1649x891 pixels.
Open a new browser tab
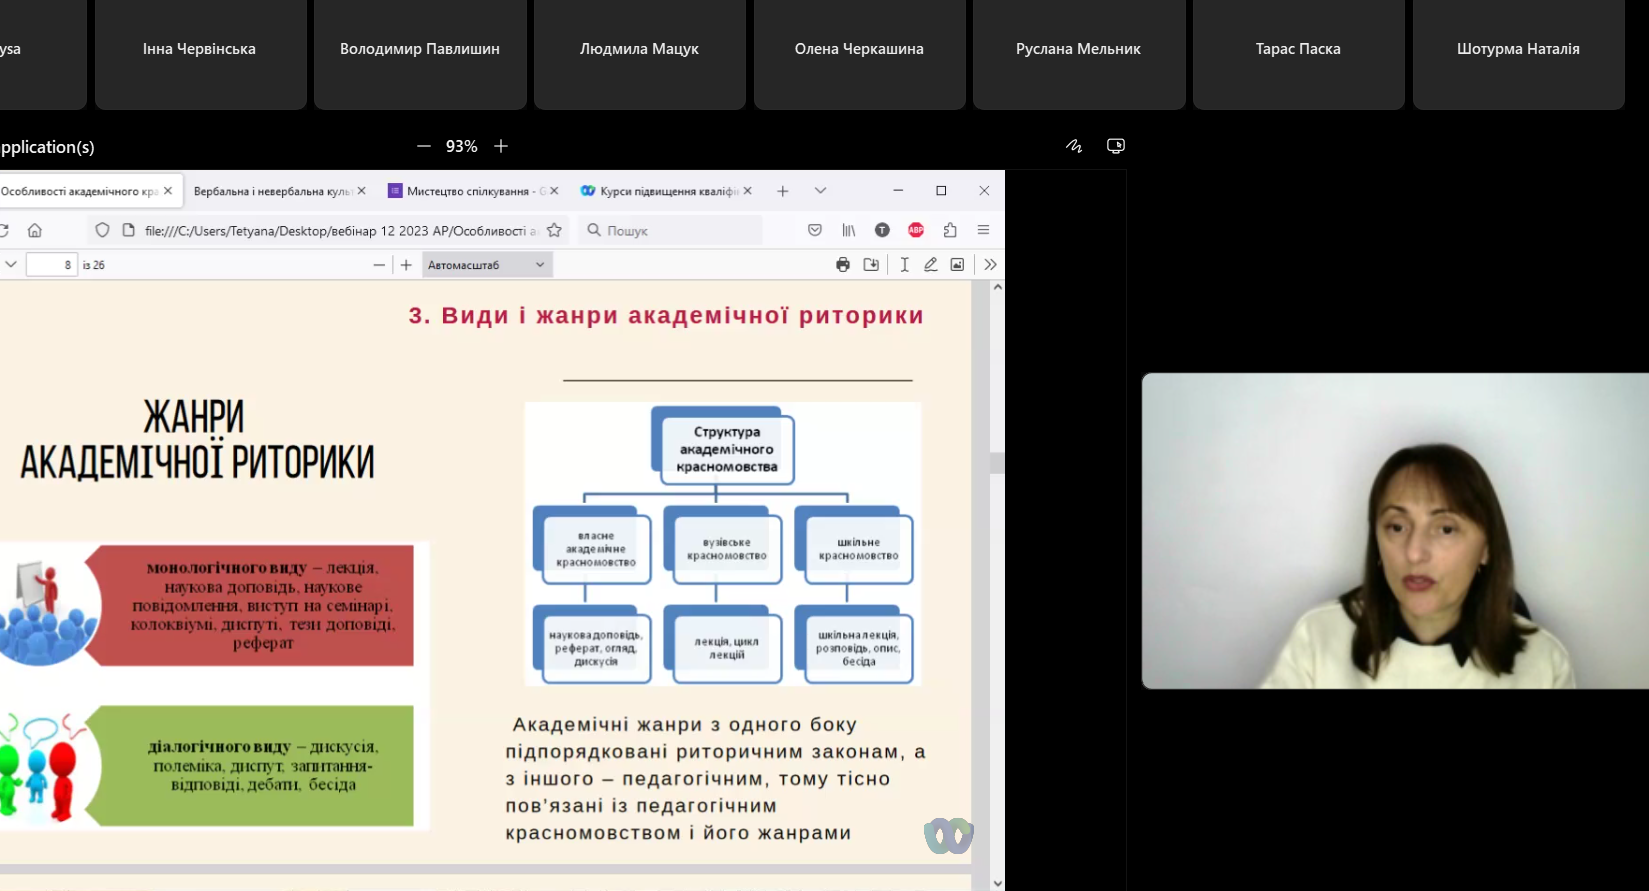[x=783, y=191]
